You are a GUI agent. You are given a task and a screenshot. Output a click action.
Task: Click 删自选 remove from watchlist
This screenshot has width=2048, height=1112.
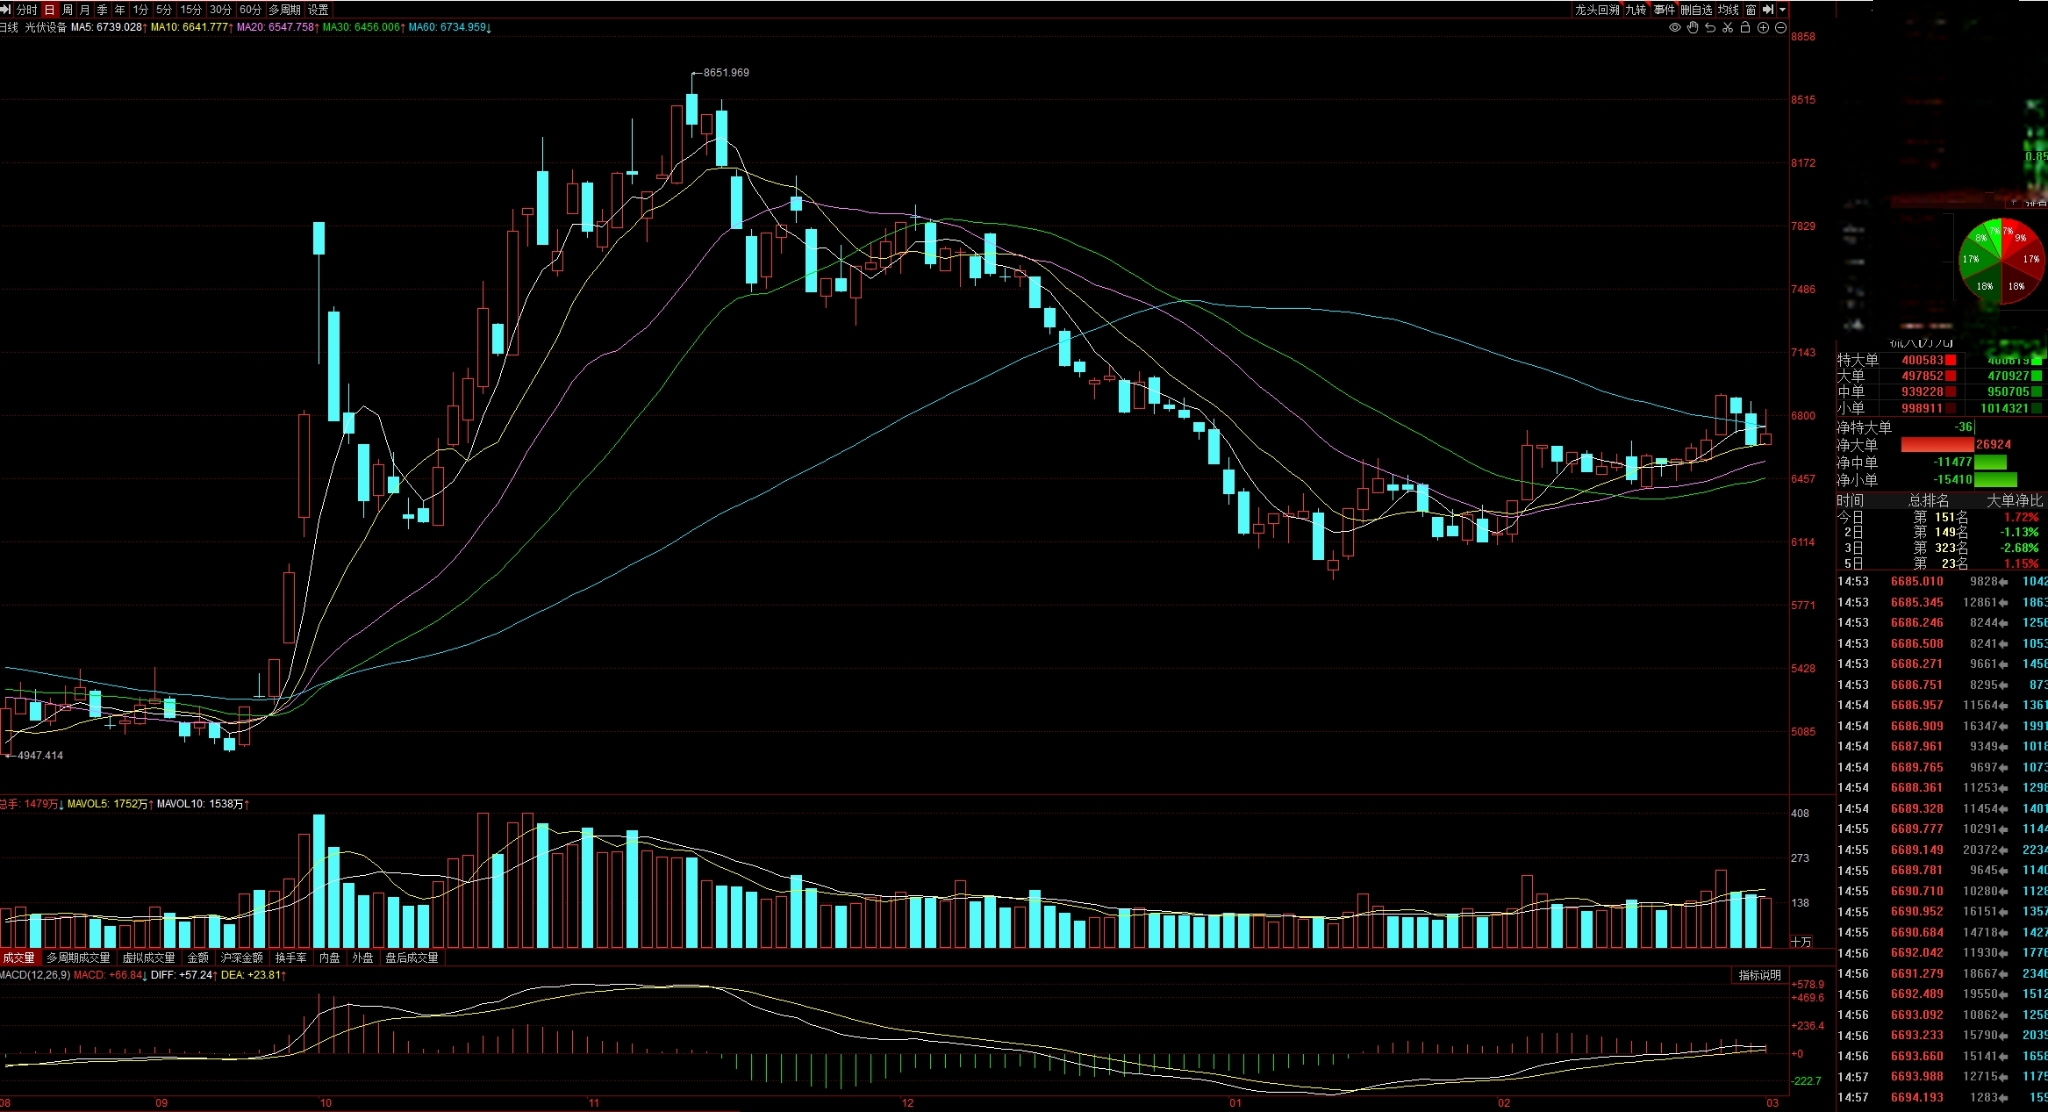1696,10
